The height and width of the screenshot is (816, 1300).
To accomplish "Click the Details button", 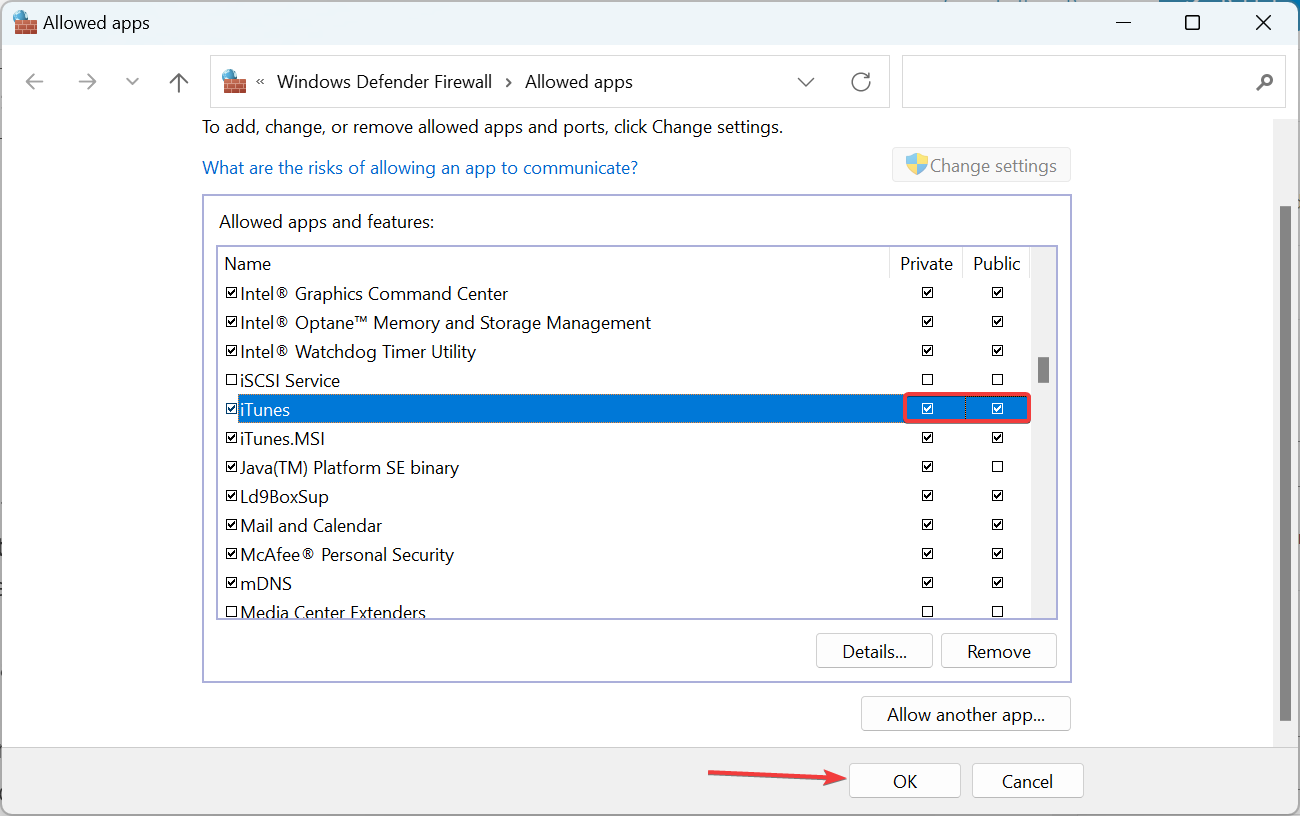I will 874,651.
